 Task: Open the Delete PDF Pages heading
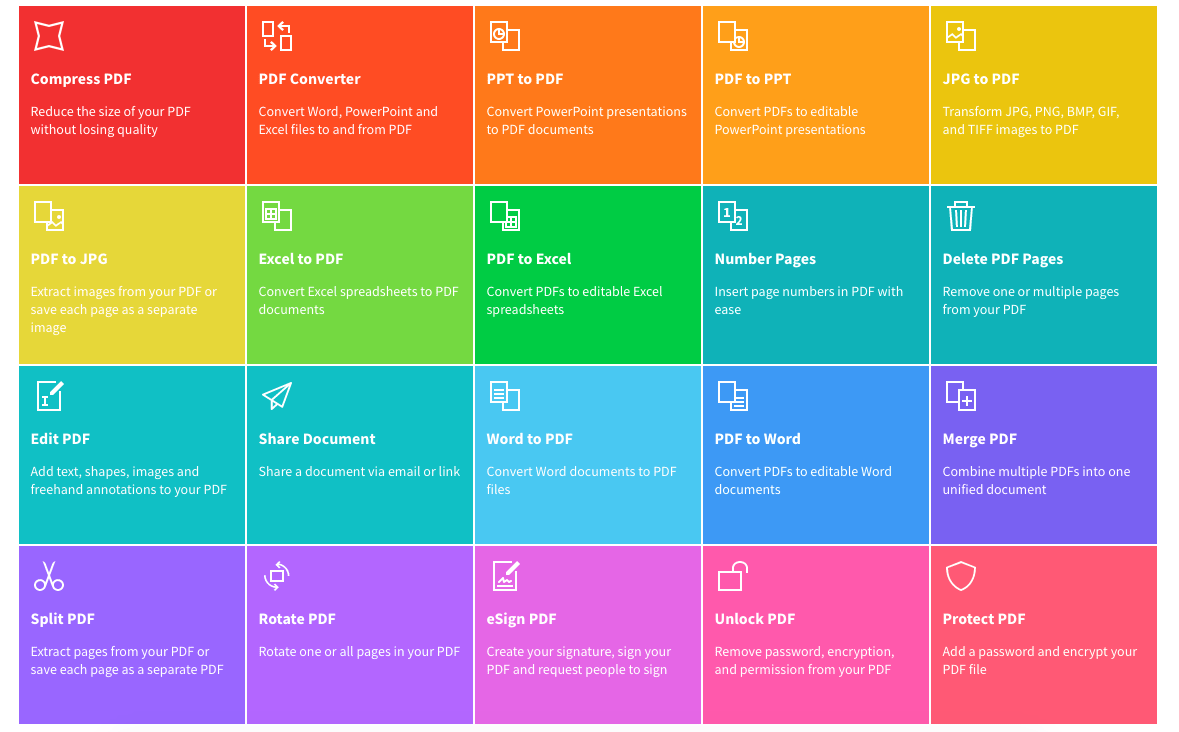(1002, 259)
